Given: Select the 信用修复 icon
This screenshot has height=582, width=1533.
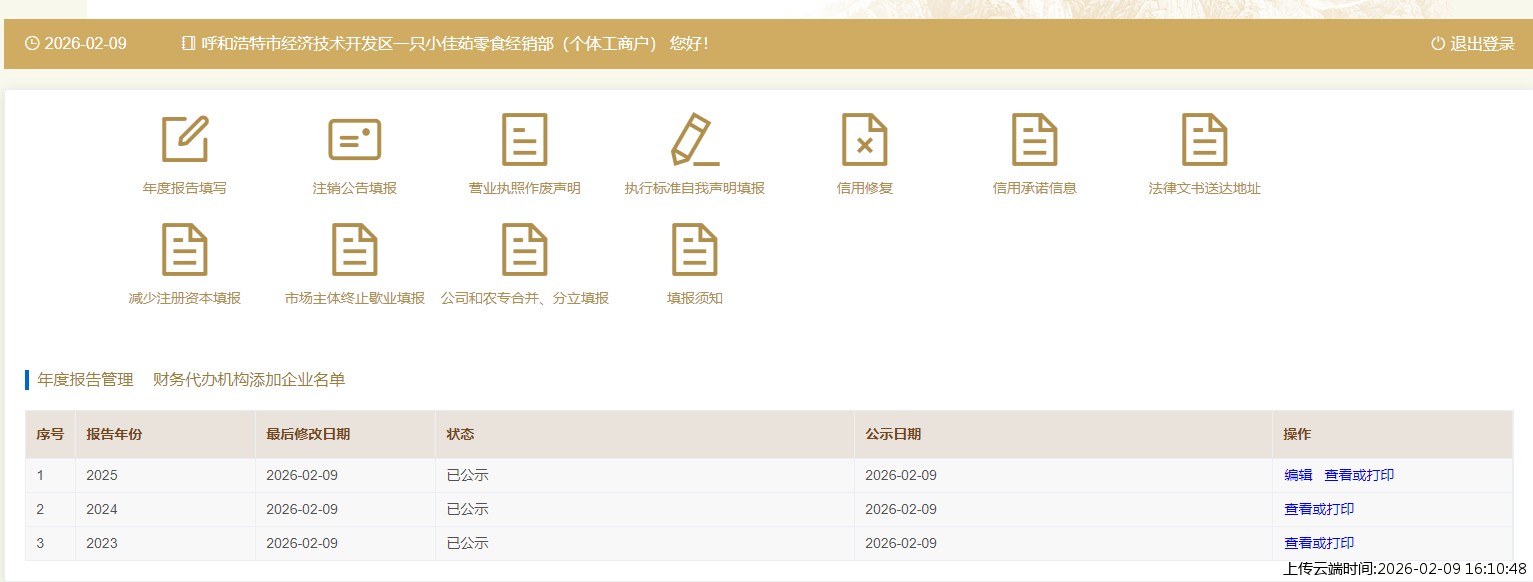Looking at the screenshot, I should [864, 139].
